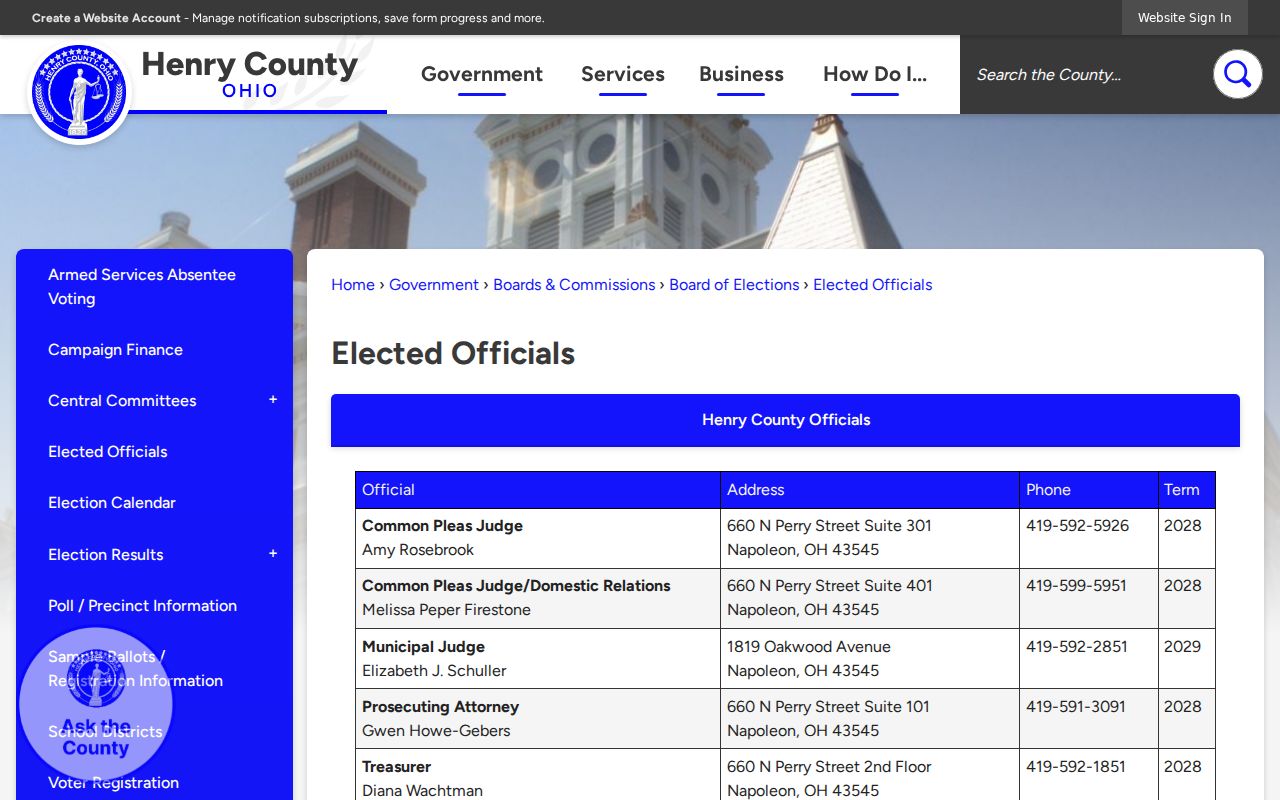Click the Treasurer title in the table

coord(396,767)
